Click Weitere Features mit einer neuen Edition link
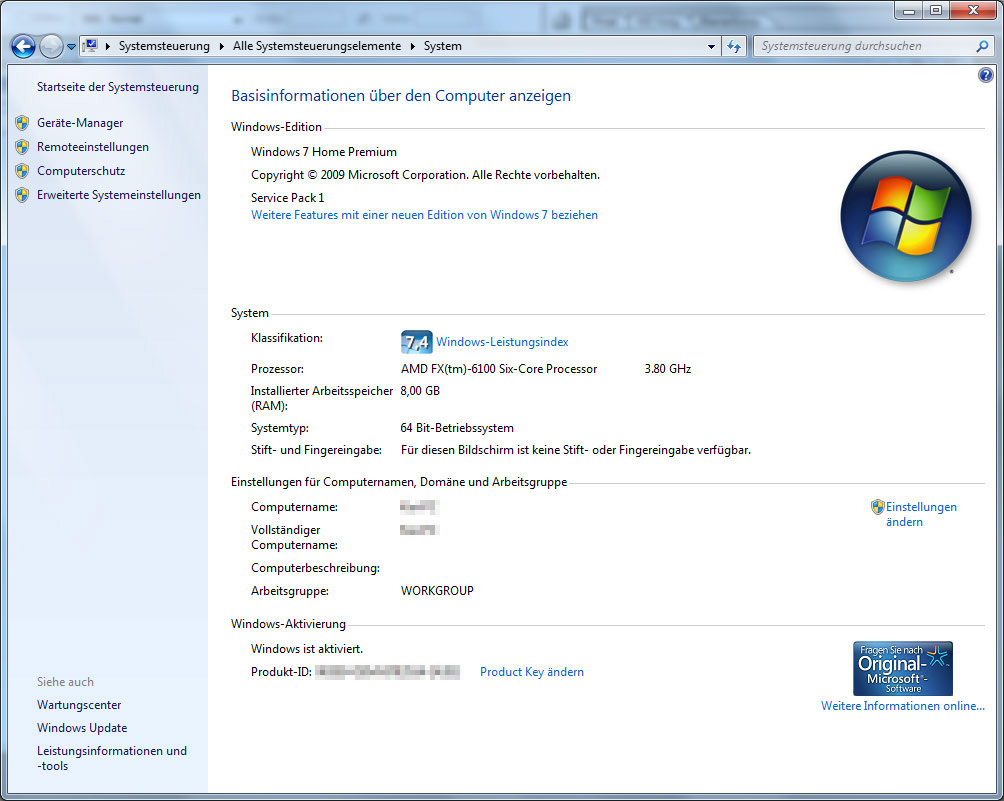The width and height of the screenshot is (1004, 801). (x=425, y=215)
